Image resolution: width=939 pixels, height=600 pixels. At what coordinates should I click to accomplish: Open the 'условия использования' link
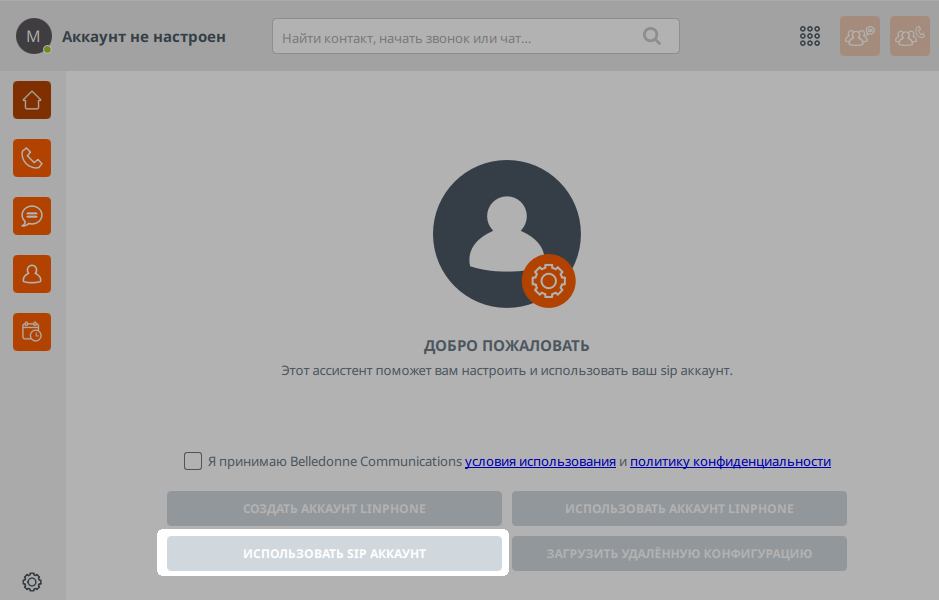(x=540, y=462)
